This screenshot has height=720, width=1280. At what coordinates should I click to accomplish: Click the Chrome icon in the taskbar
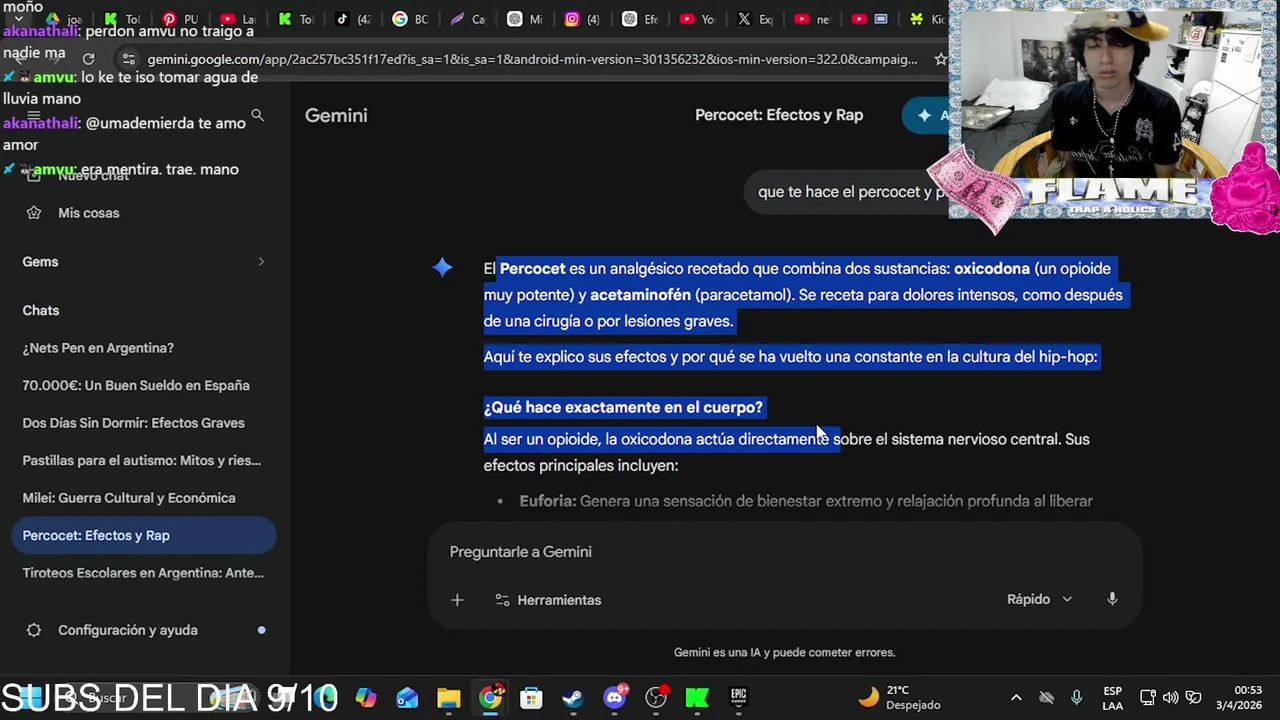pyautogui.click(x=490, y=698)
